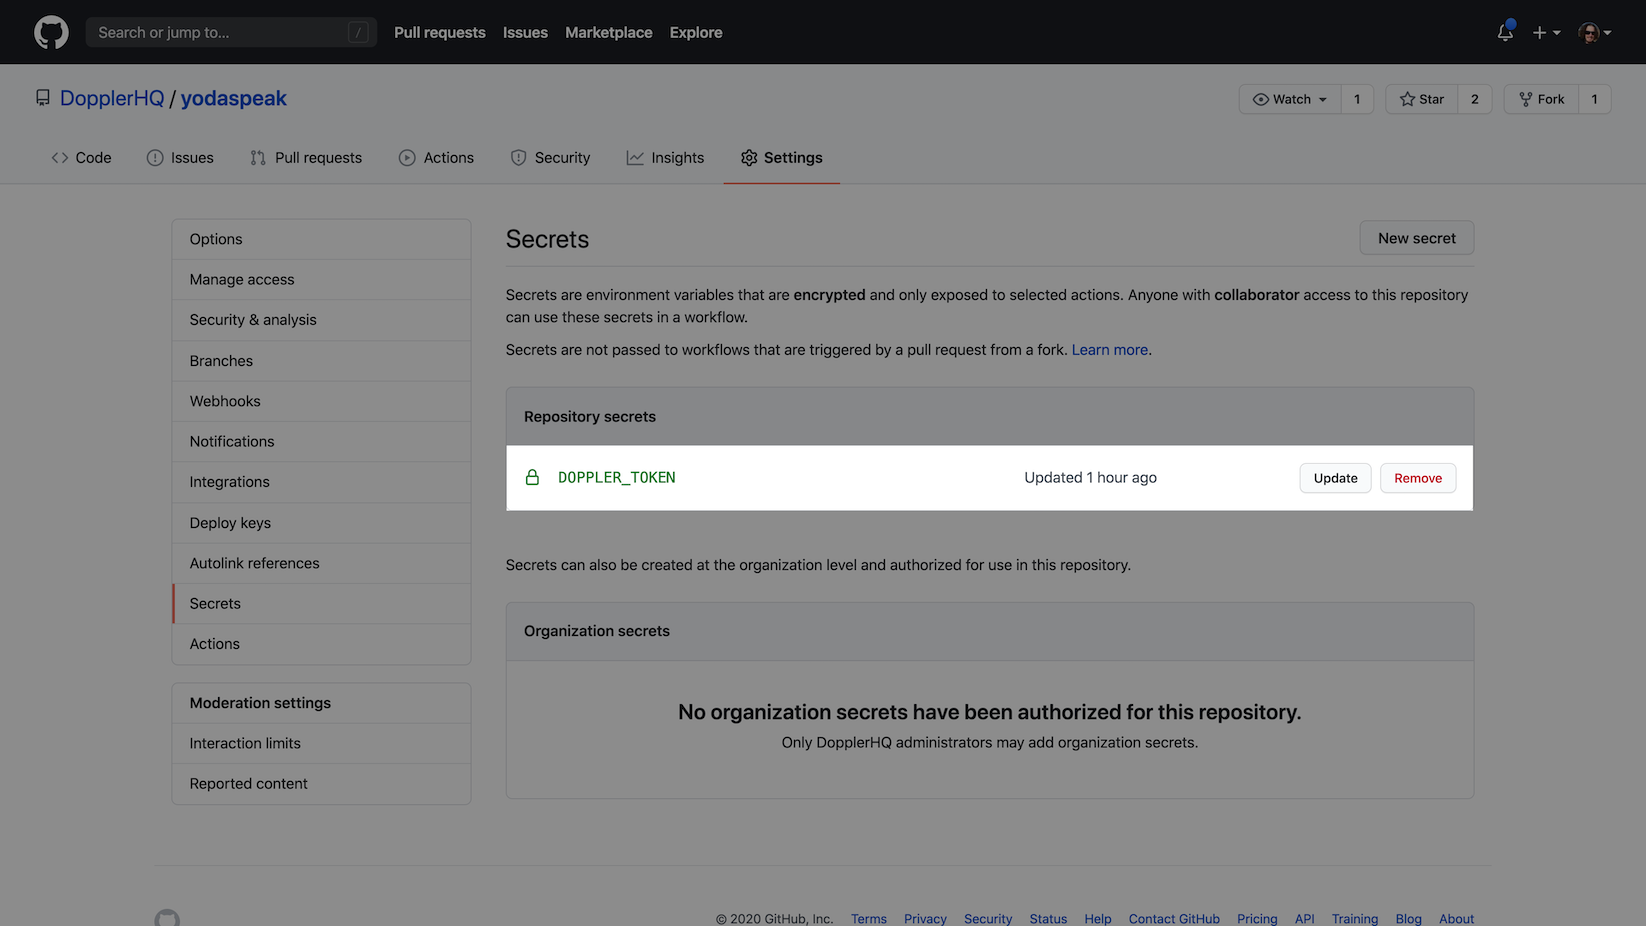Viewport: 1646px width, 926px height.
Task: Click the watchers count next to Watch
Action: coord(1357,99)
